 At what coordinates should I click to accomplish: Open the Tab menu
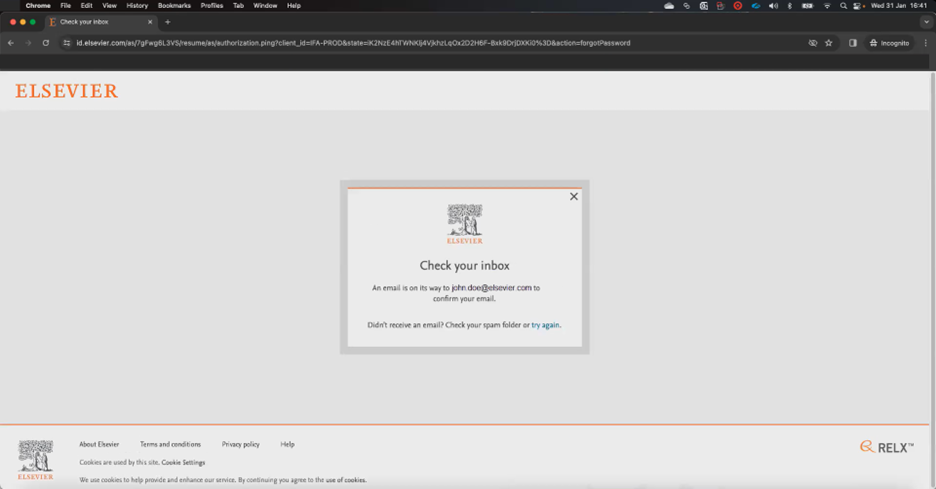pyautogui.click(x=238, y=5)
